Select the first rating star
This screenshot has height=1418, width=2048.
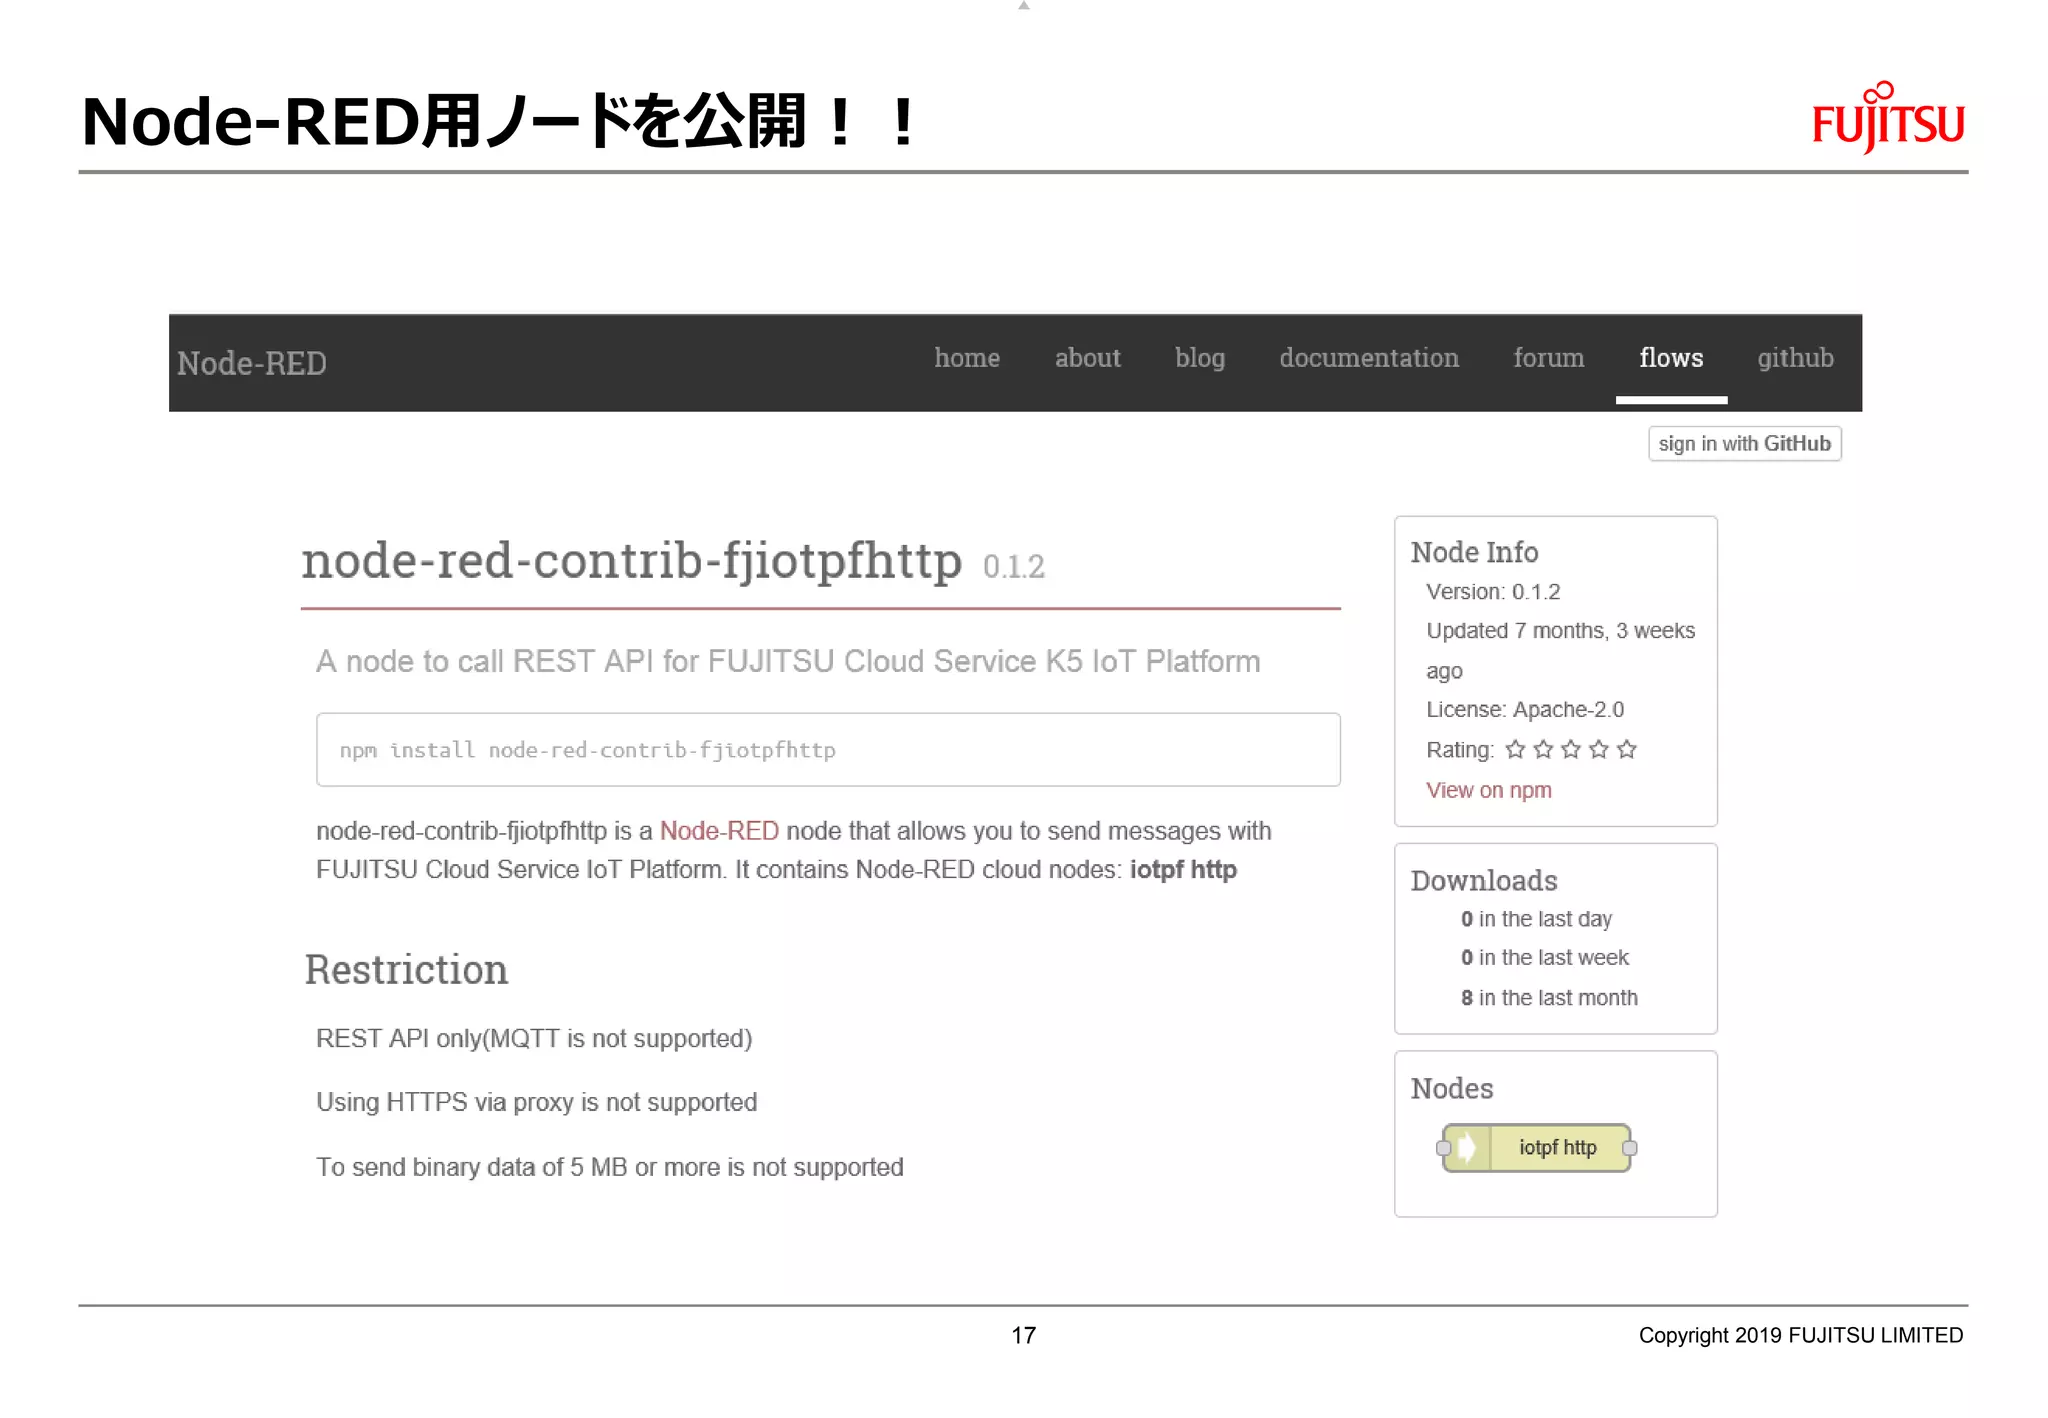pos(1515,749)
